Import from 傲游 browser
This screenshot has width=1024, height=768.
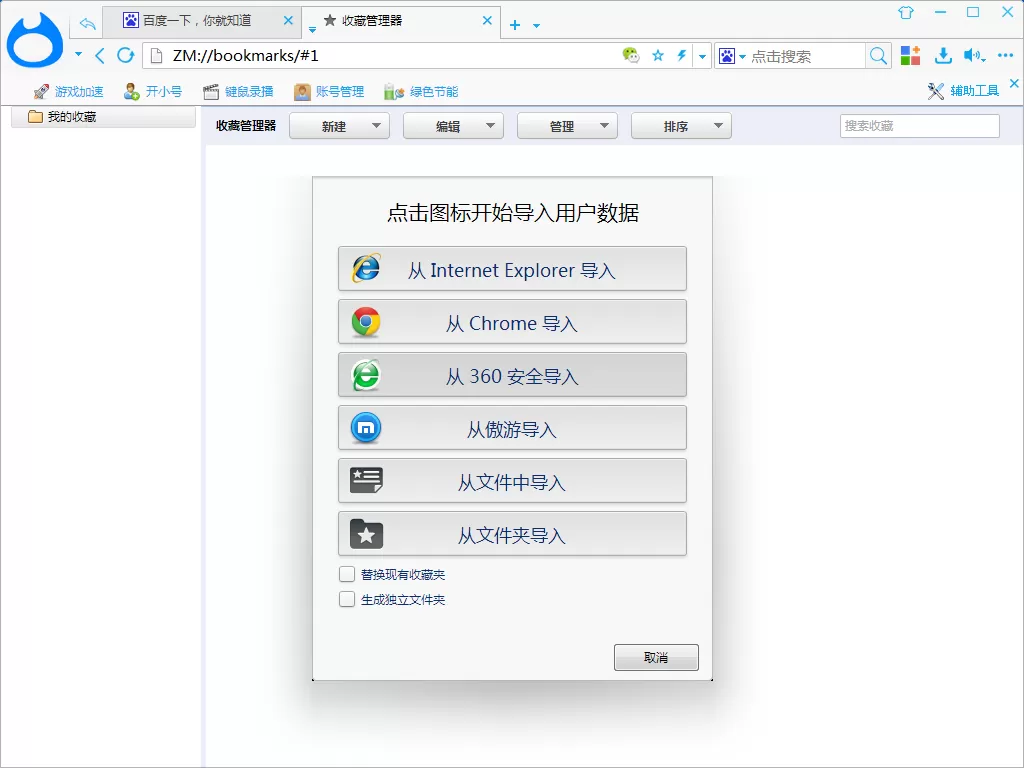pyautogui.click(x=512, y=428)
